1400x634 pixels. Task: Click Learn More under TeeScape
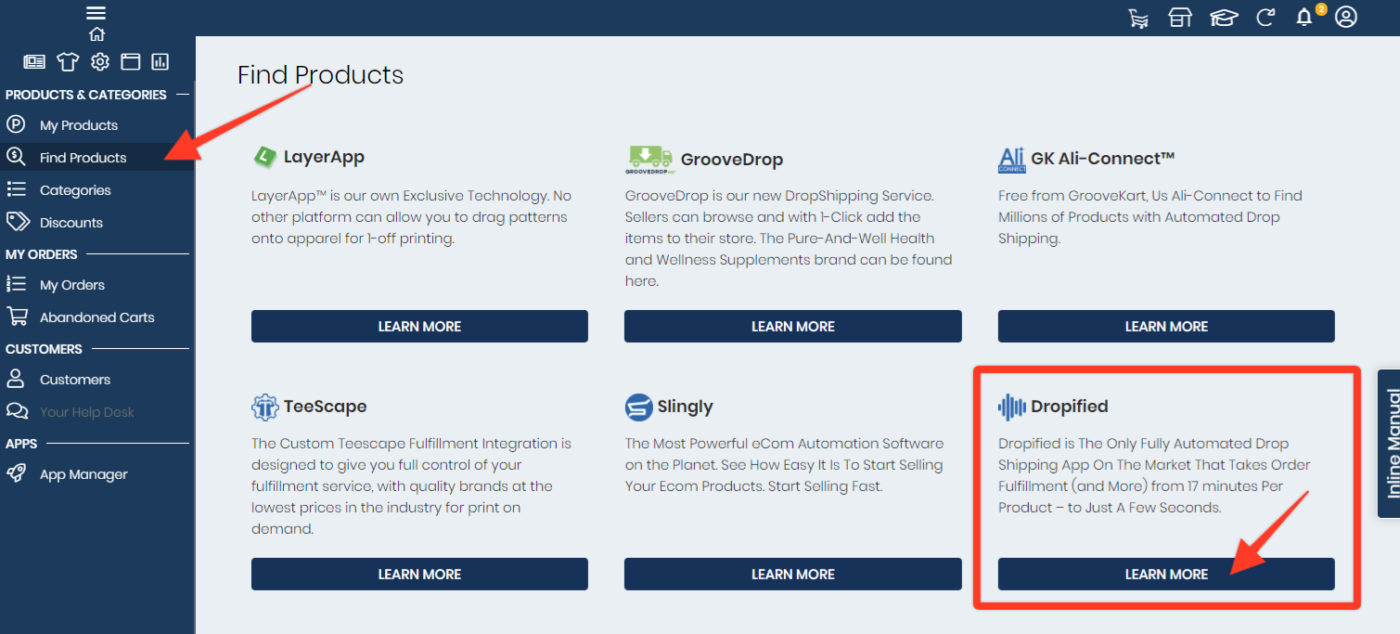419,574
